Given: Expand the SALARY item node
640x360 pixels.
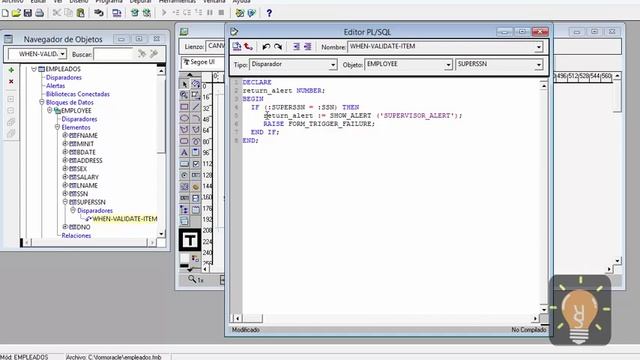Looking at the screenshot, I should click(x=65, y=177).
